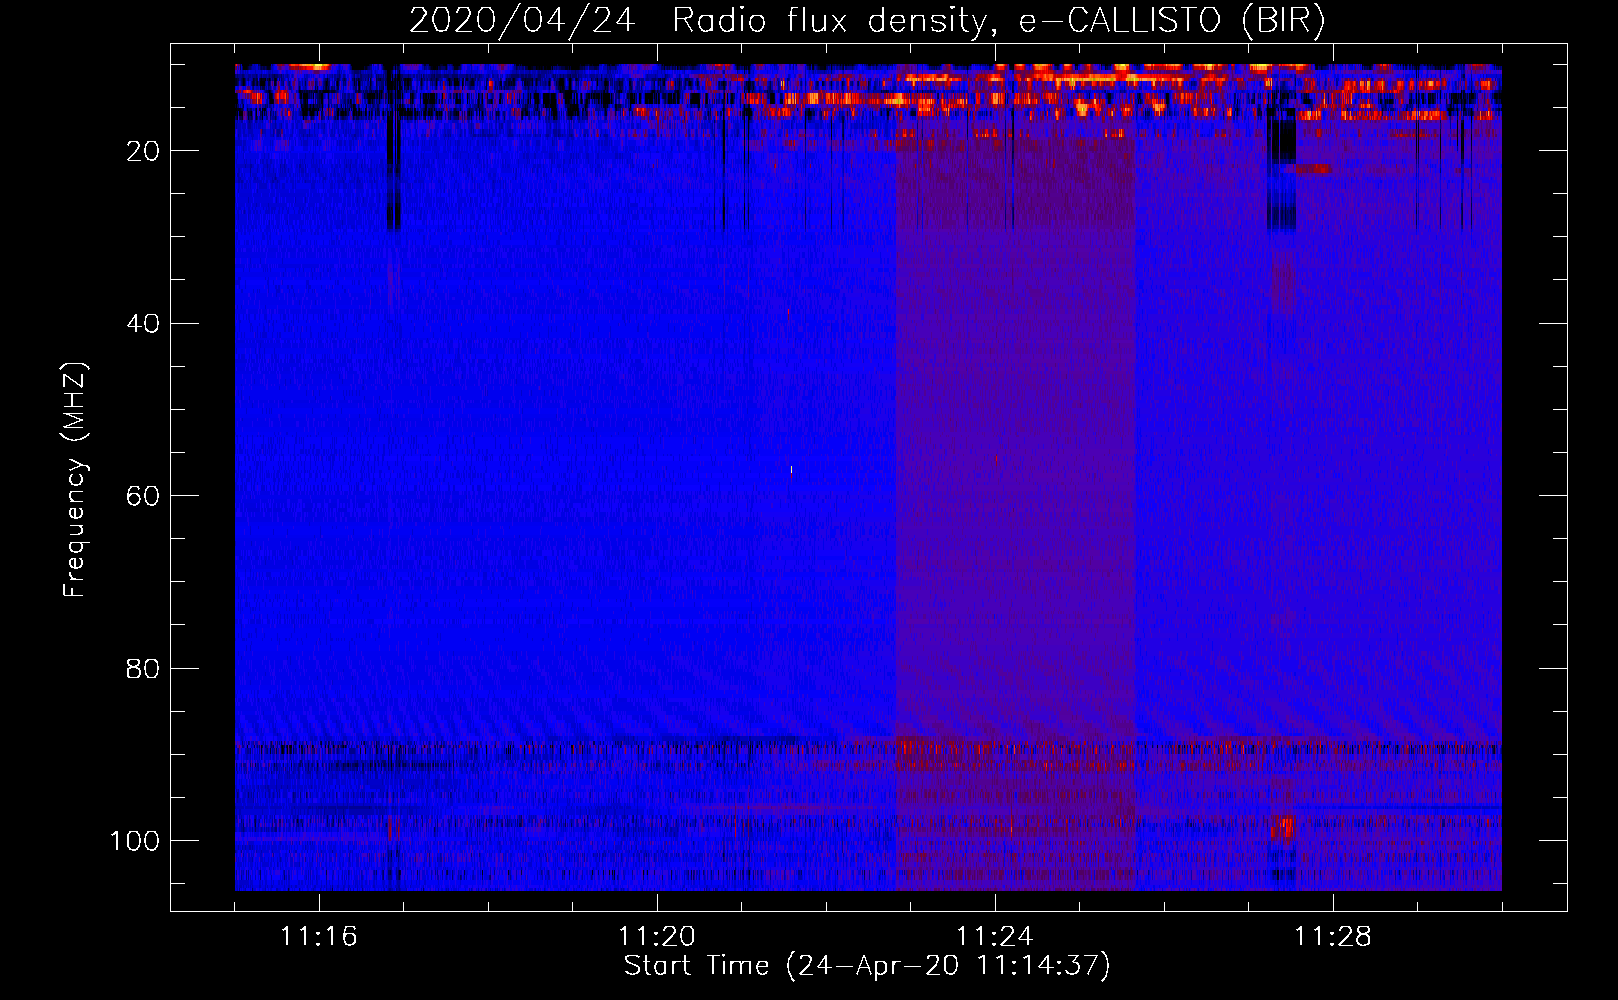Select the 'Frequency (MHZ)' axis label
The height and width of the screenshot is (1000, 1618).
coord(75,480)
